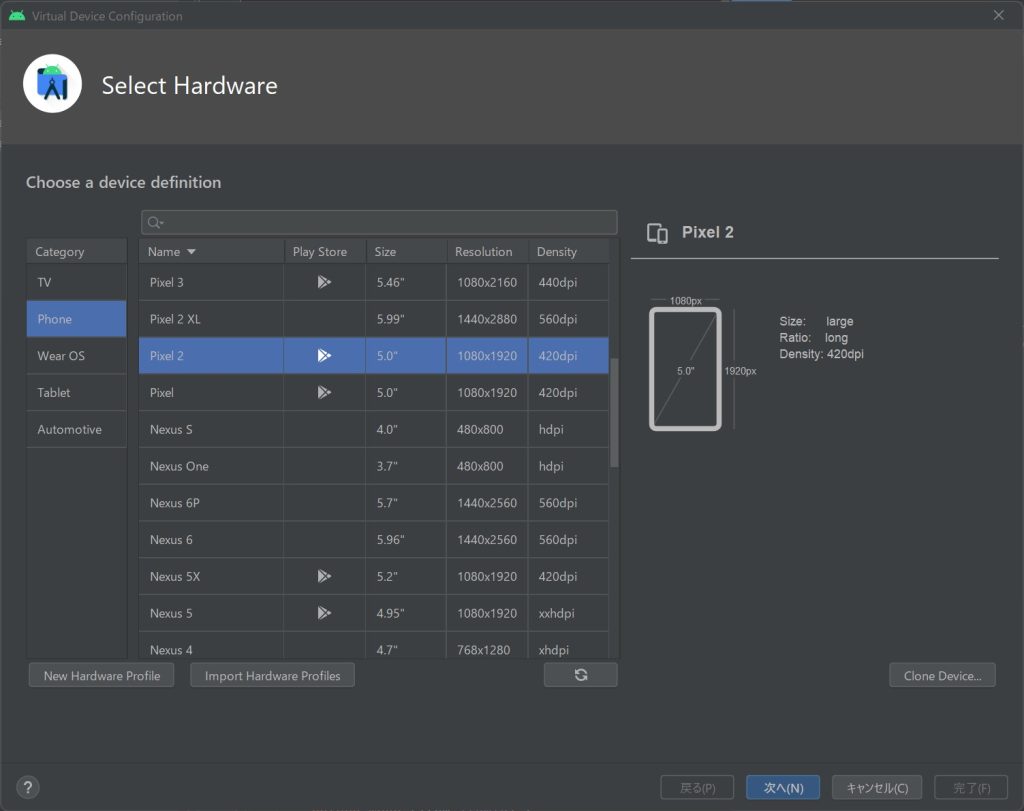The width and height of the screenshot is (1024, 811).
Task: Click the refresh device list icon button
Action: coord(581,675)
